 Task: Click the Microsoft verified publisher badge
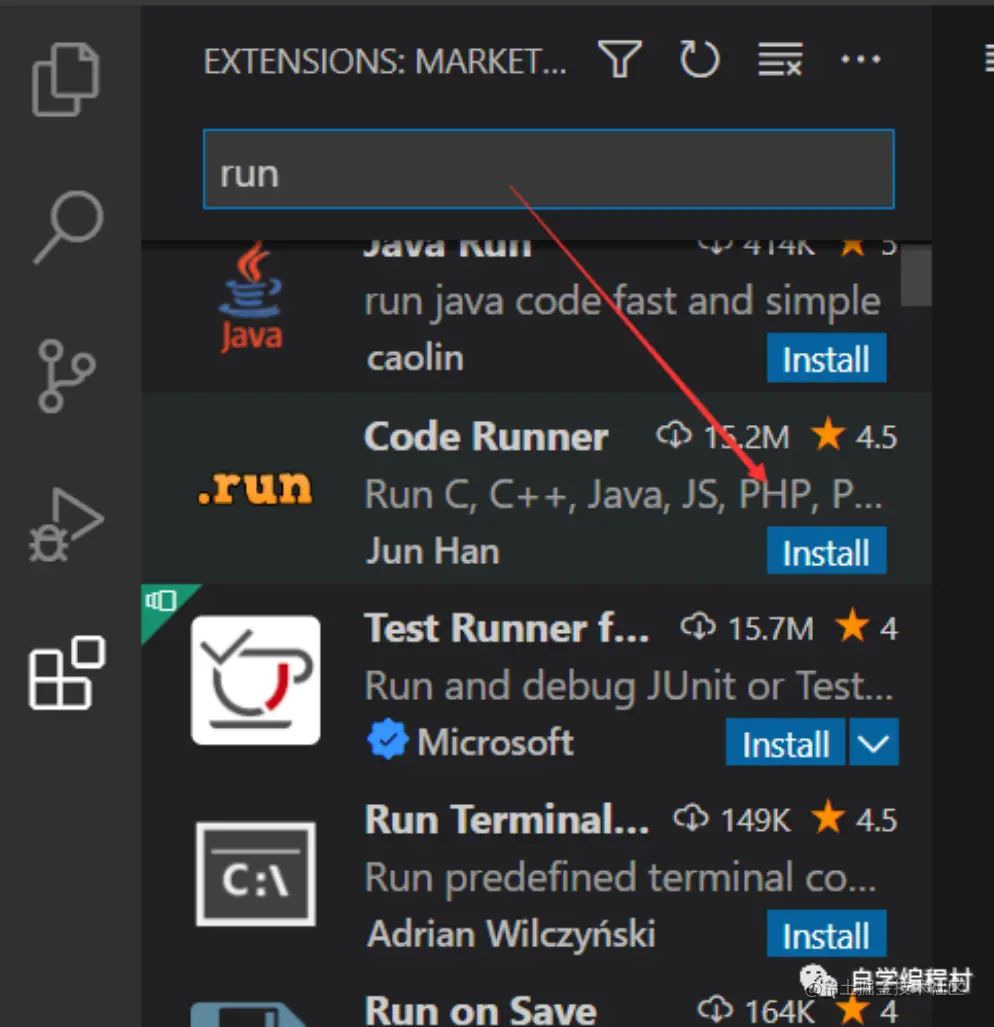[x=388, y=739]
